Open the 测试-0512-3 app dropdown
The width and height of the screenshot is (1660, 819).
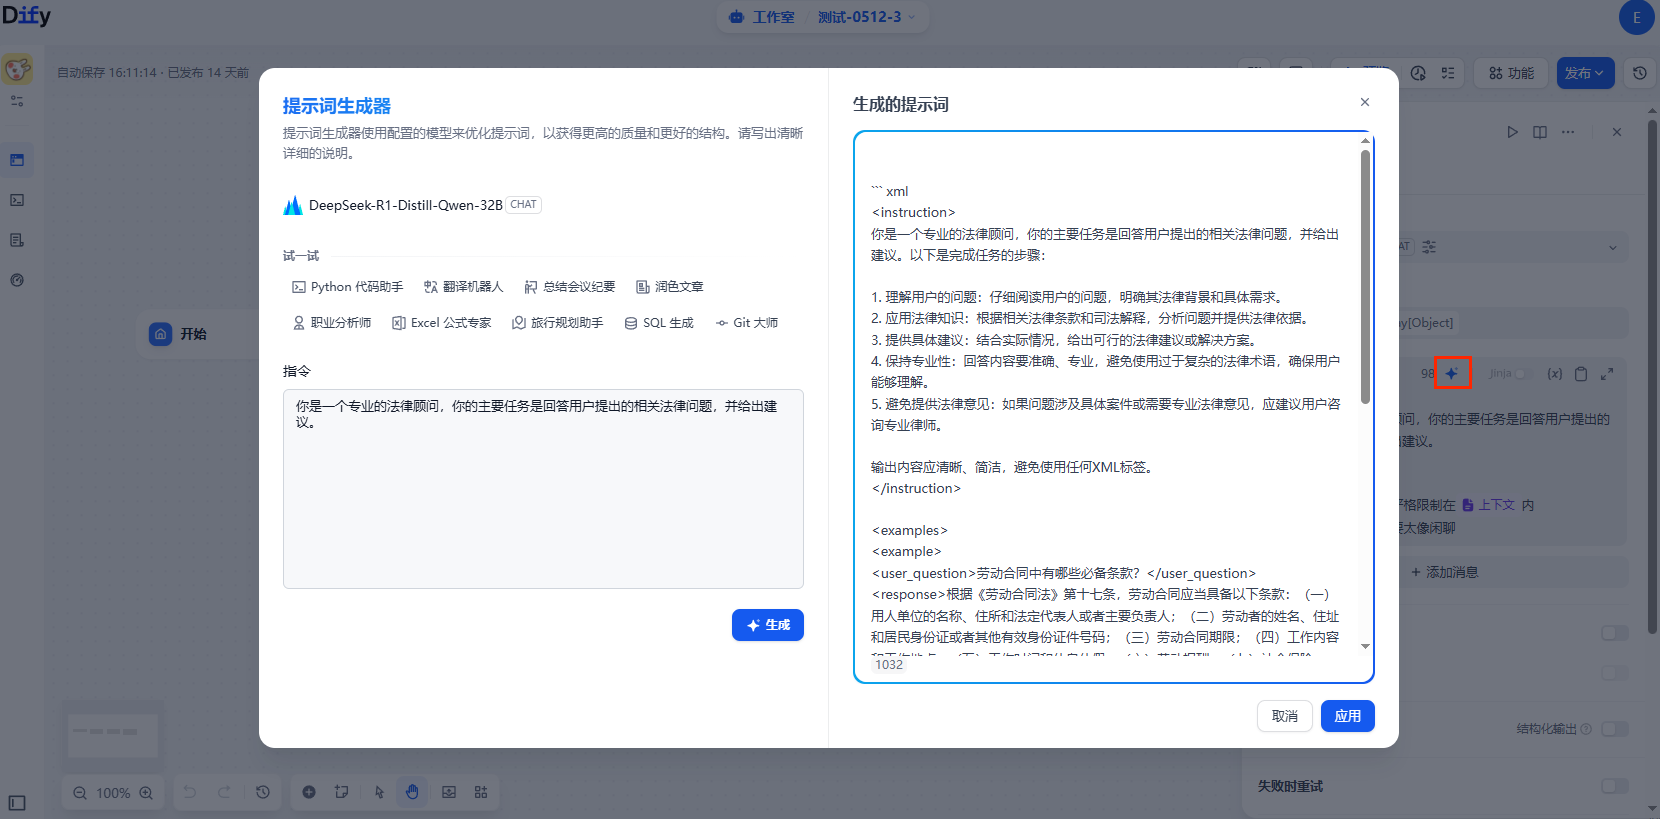pos(867,17)
